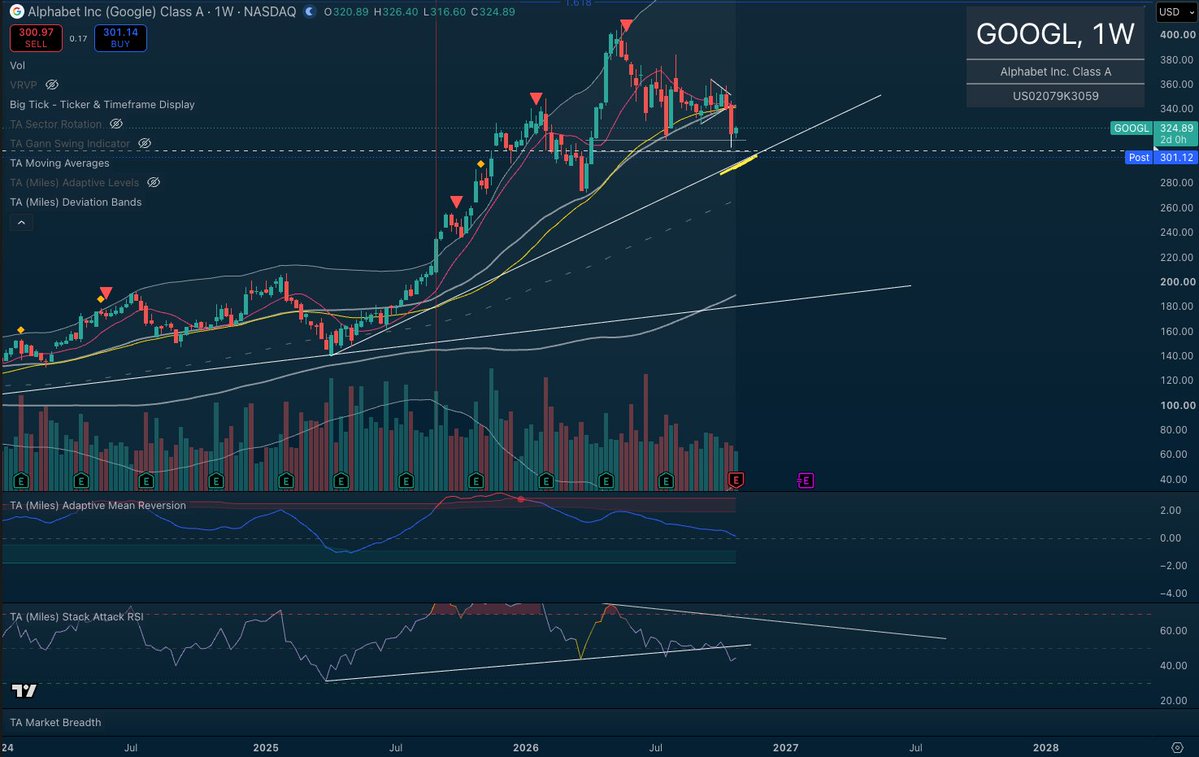The height and width of the screenshot is (757, 1199).
Task: Show TA (Miles) Adaptive Levels via eye icon
Action: click(x=153, y=183)
